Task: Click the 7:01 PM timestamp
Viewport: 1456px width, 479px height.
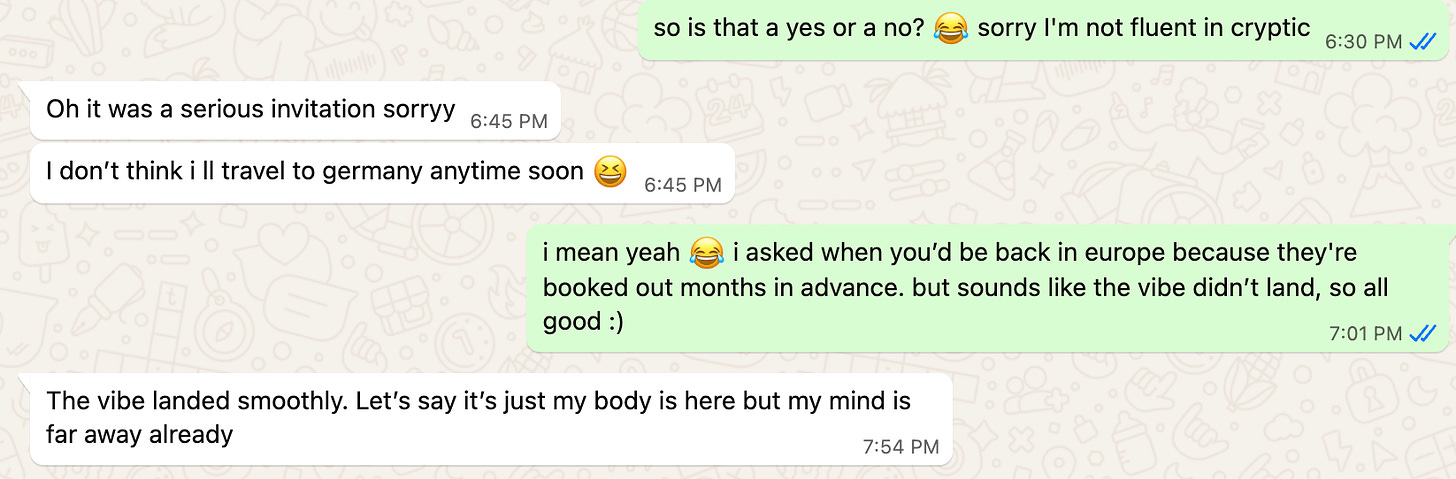Action: click(1365, 335)
